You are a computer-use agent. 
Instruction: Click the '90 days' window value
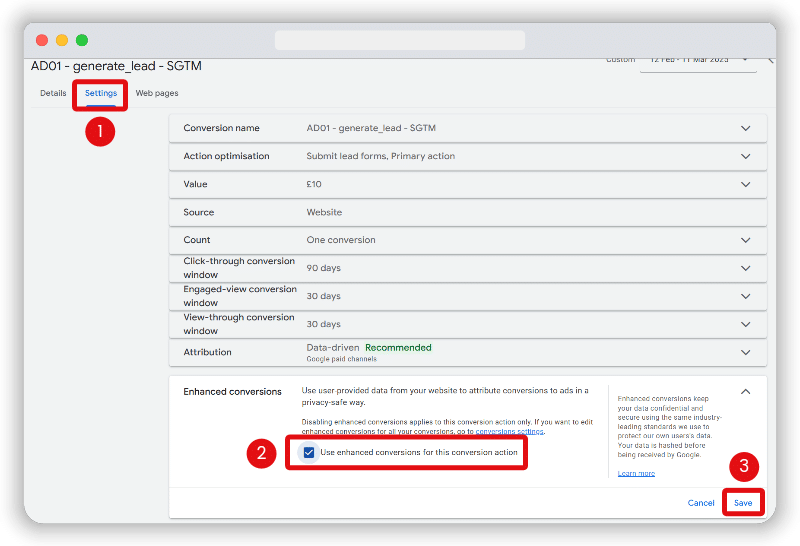coord(323,268)
